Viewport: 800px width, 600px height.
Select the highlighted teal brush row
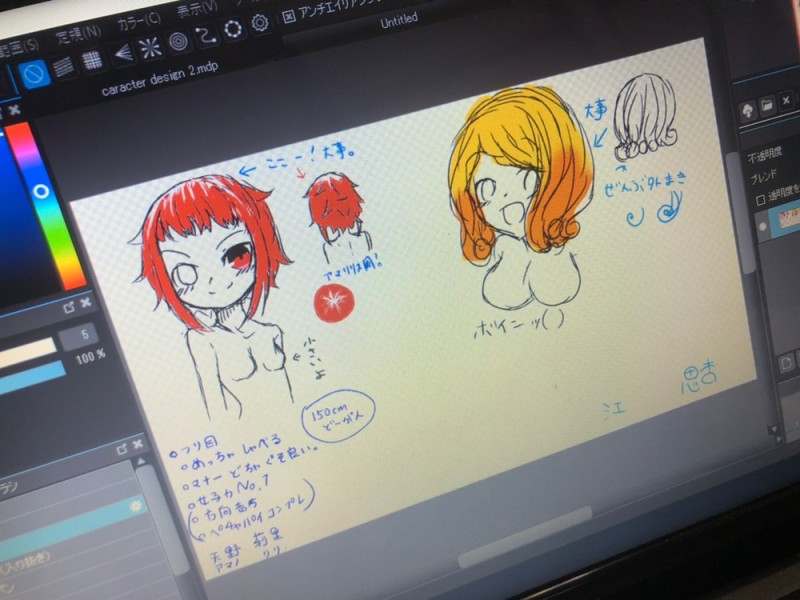click(x=71, y=529)
